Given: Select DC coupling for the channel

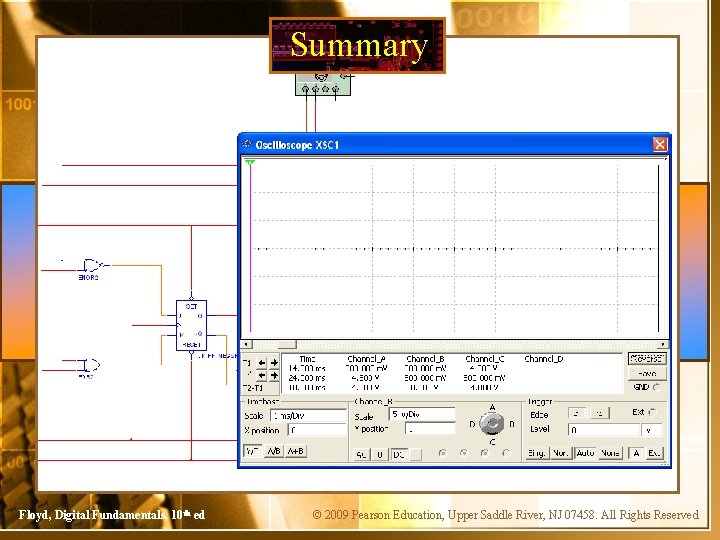Looking at the screenshot, I should point(399,454).
